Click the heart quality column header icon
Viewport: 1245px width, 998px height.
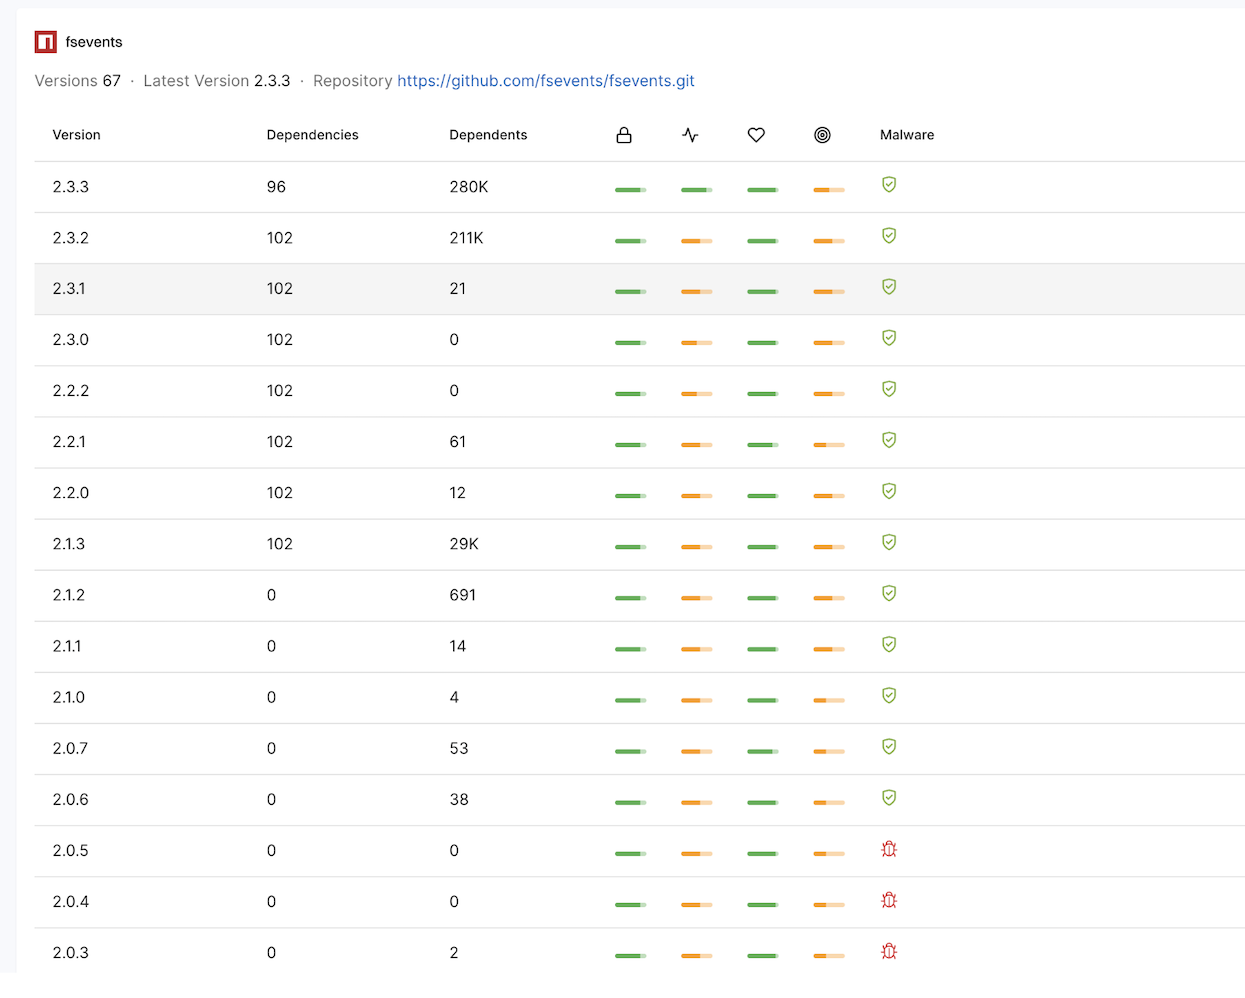click(x=756, y=135)
